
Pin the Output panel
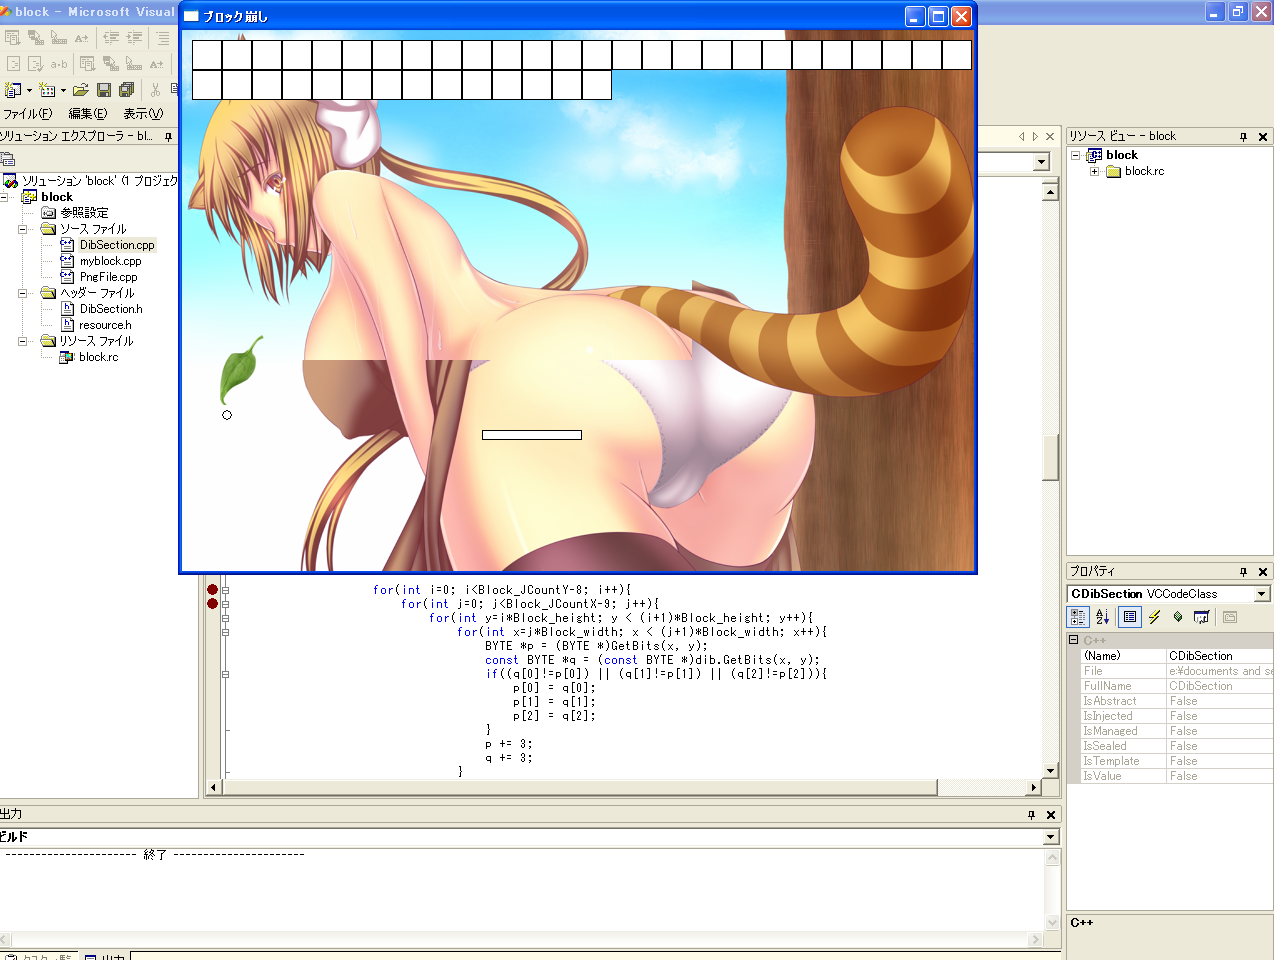(1032, 815)
